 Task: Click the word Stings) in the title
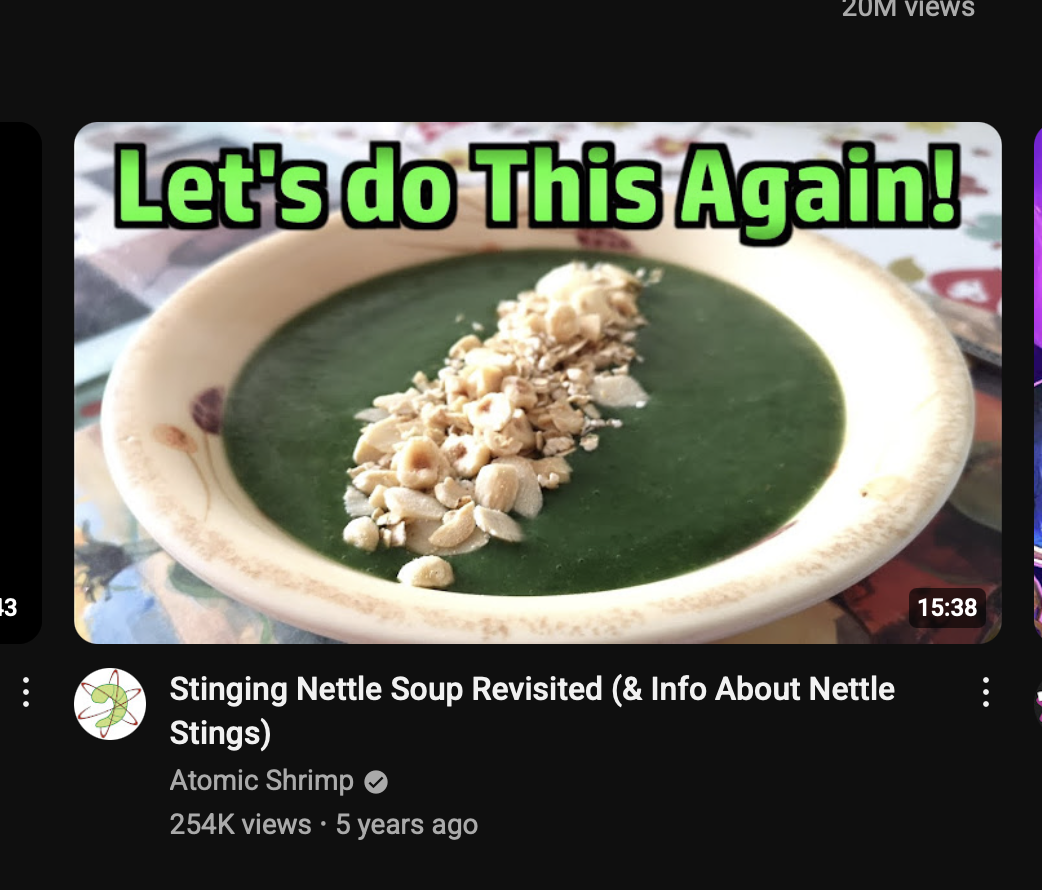(220, 734)
